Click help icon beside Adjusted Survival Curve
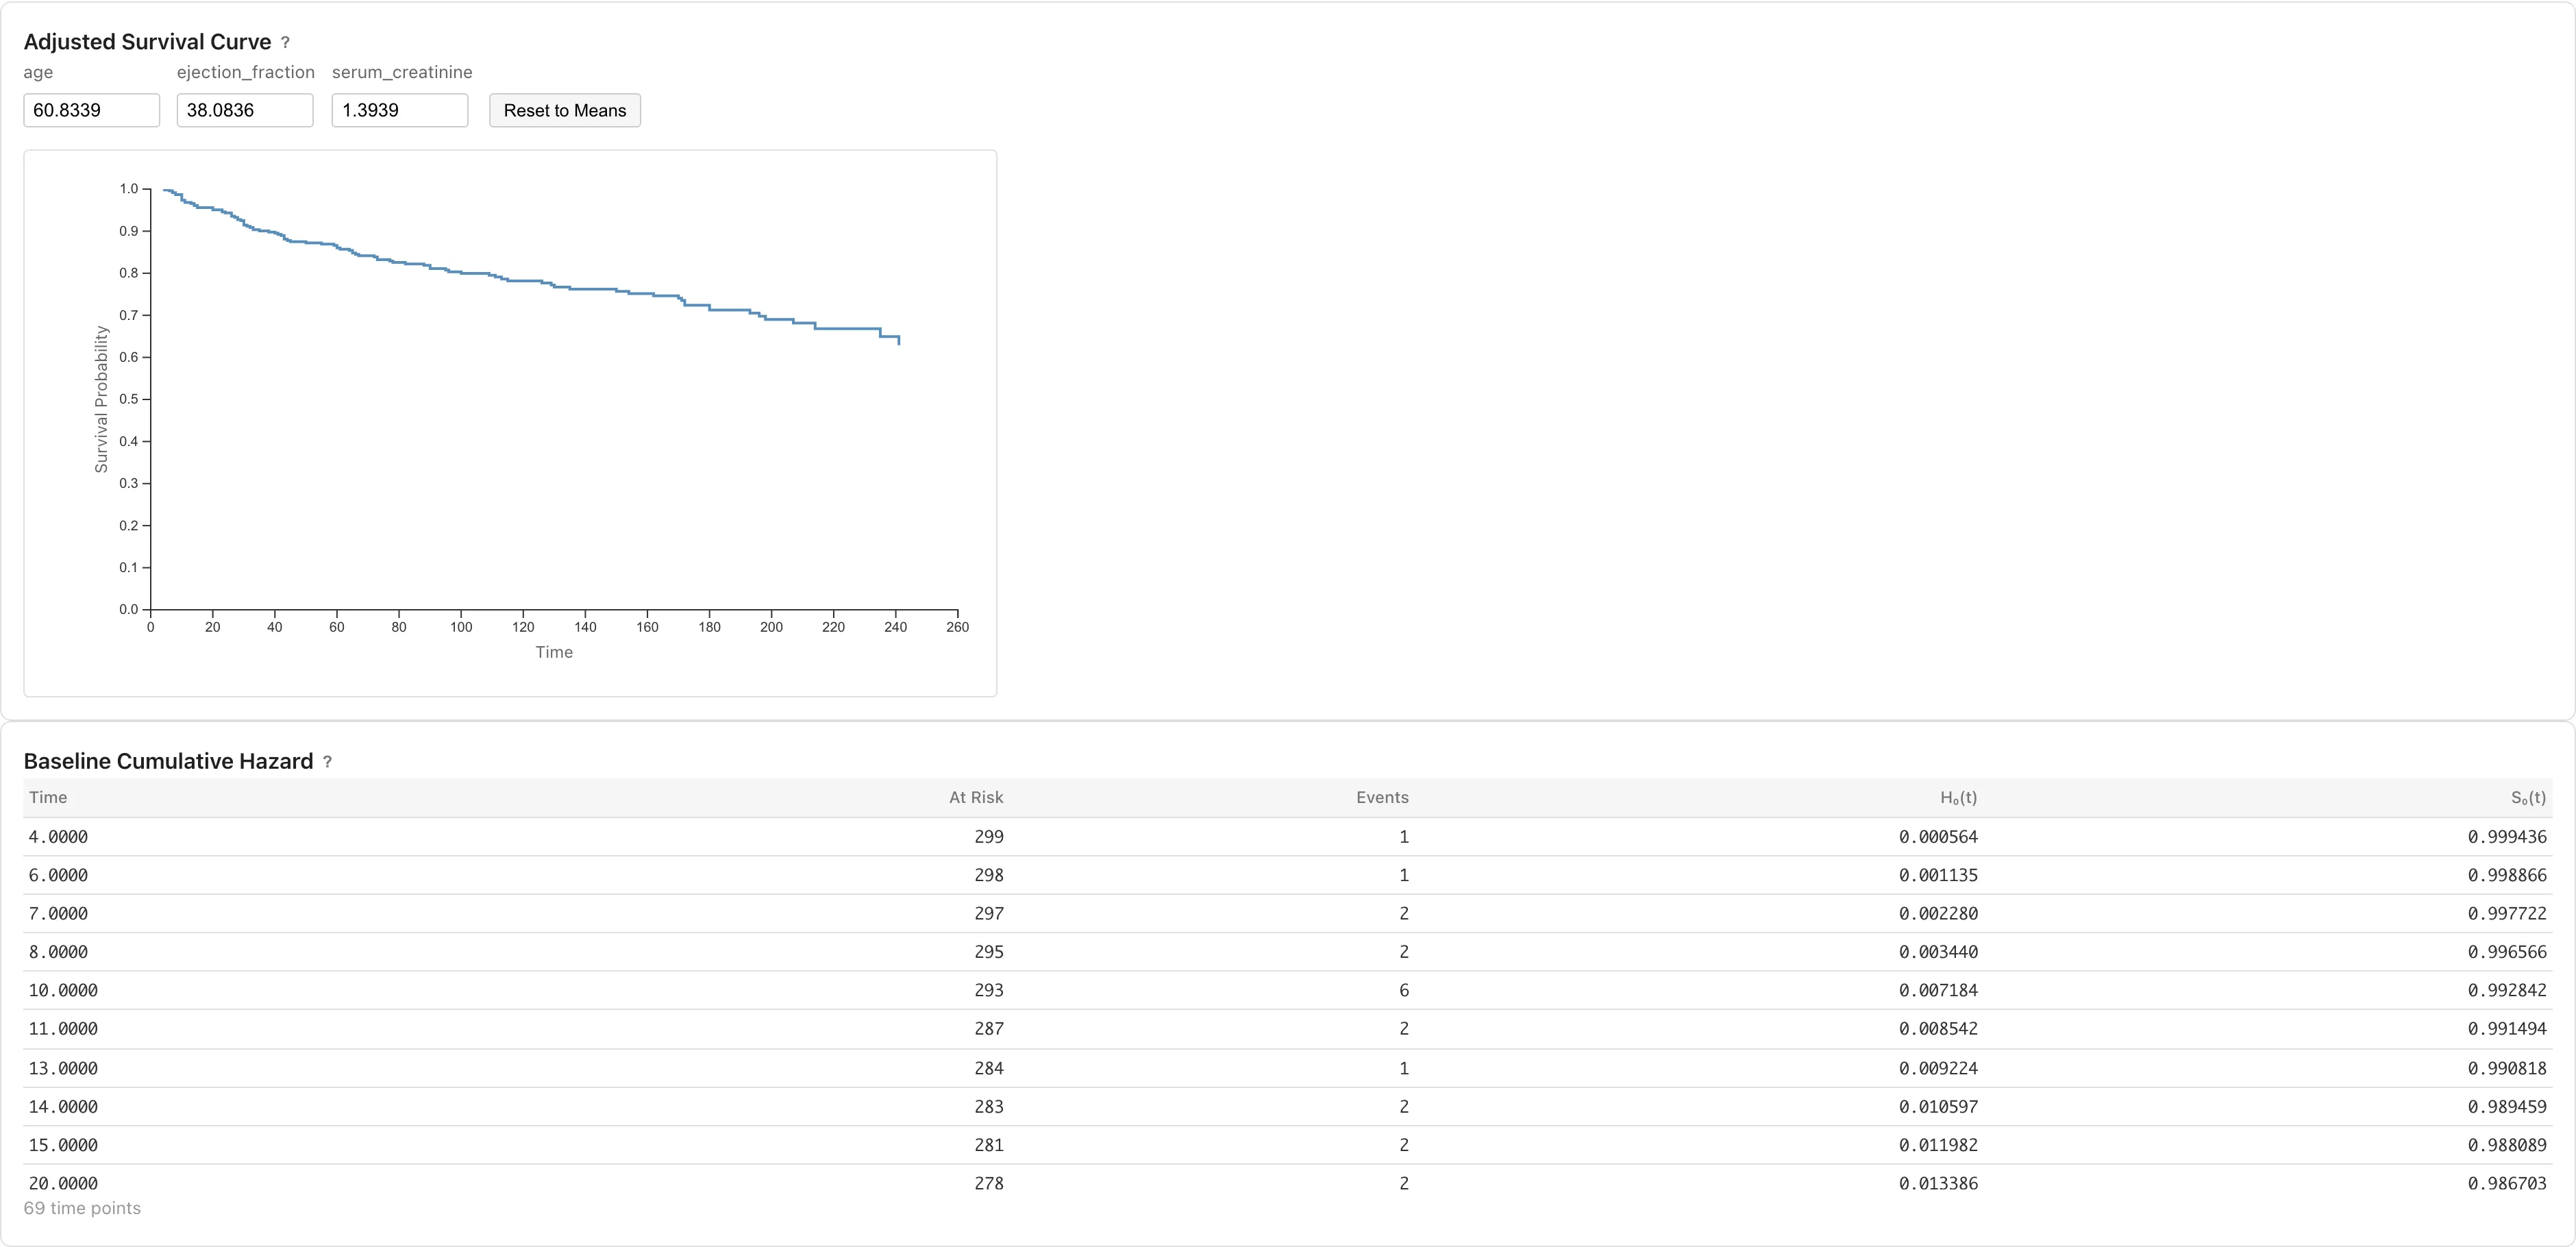 coord(285,42)
